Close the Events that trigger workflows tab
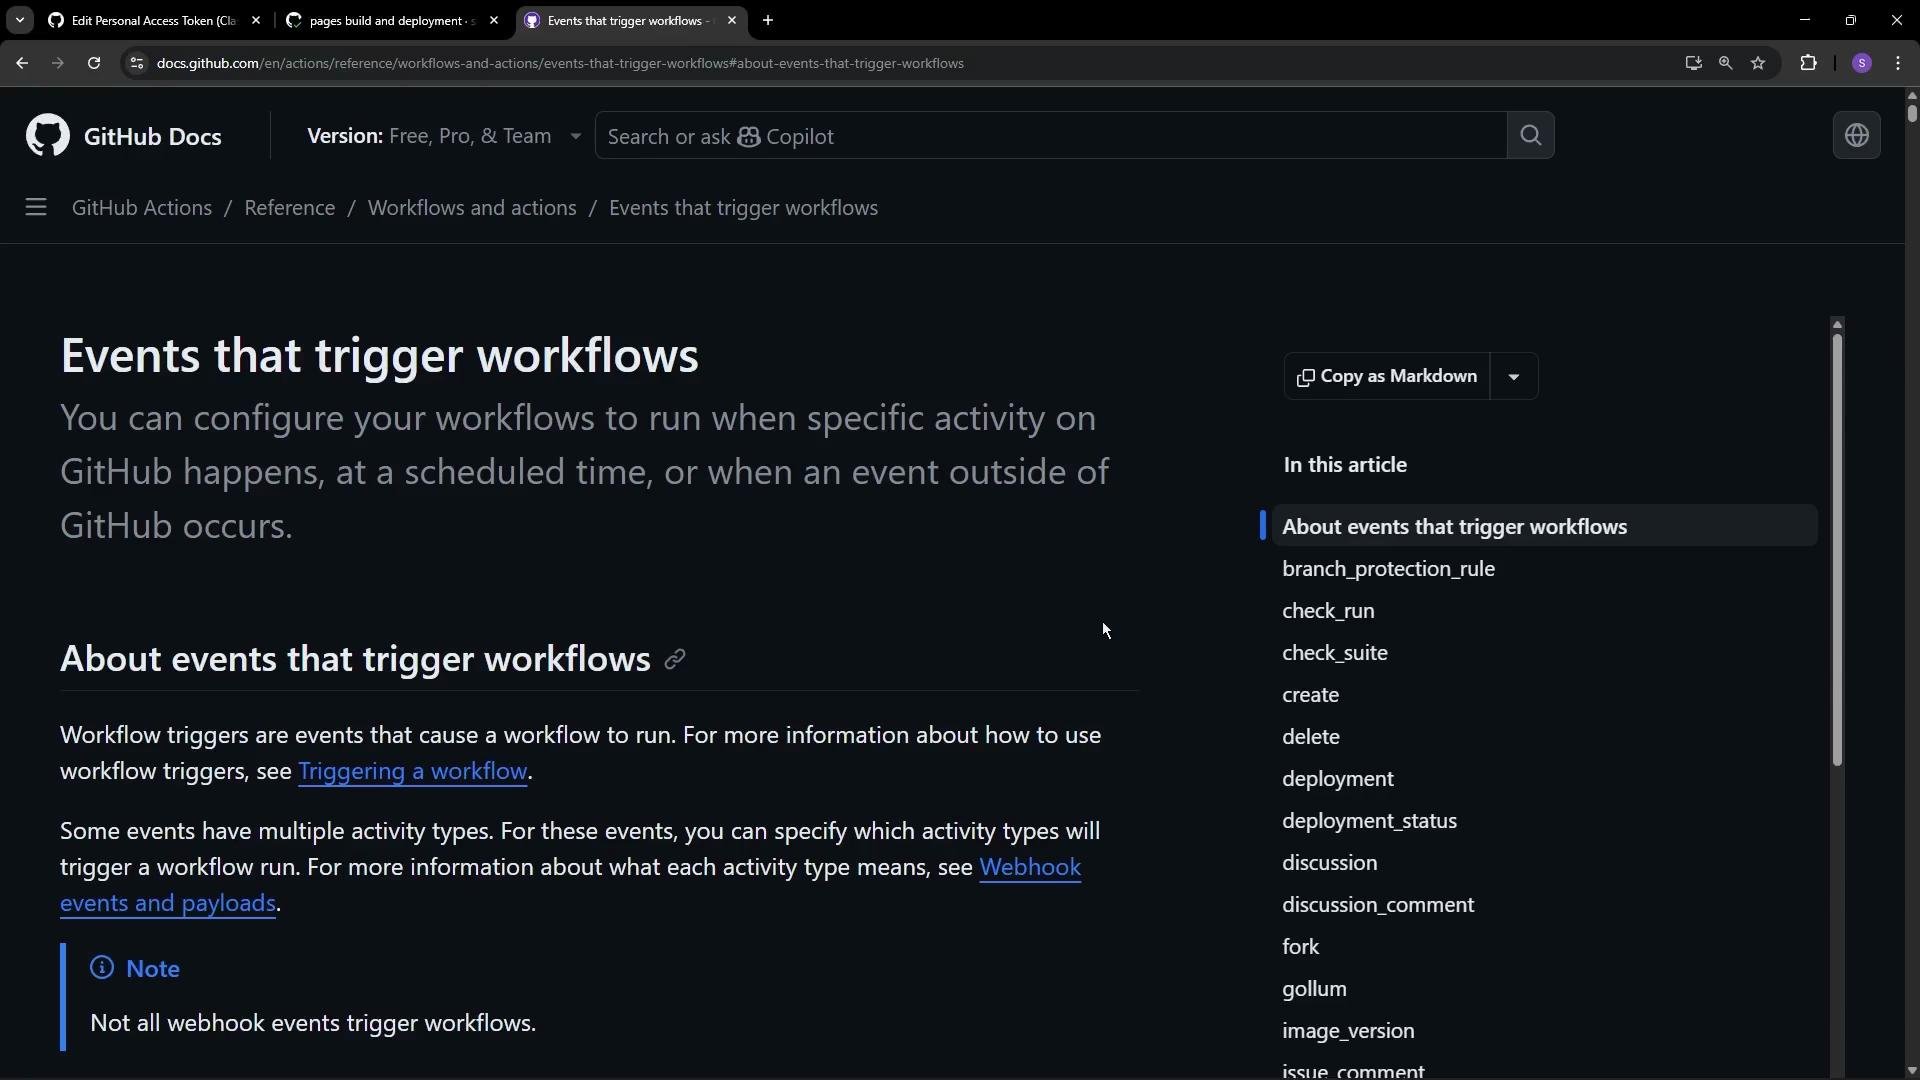 click(732, 20)
